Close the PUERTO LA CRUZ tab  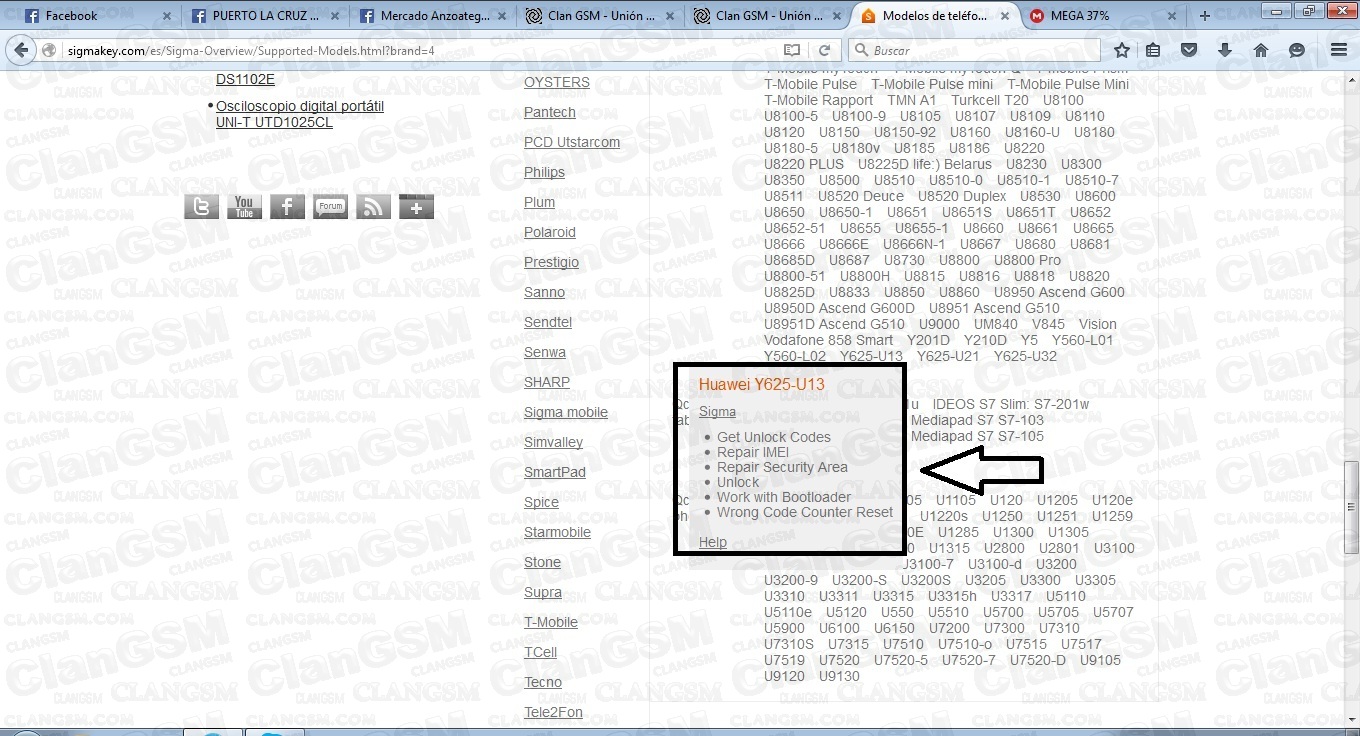click(333, 16)
